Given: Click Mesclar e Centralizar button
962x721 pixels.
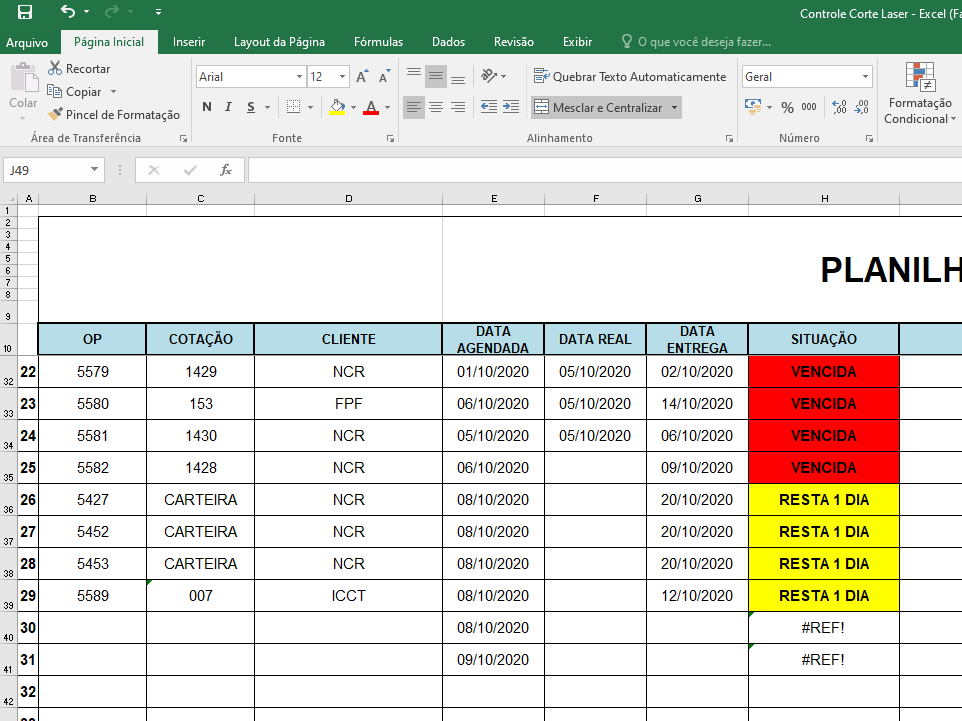Looking at the screenshot, I should tap(599, 107).
